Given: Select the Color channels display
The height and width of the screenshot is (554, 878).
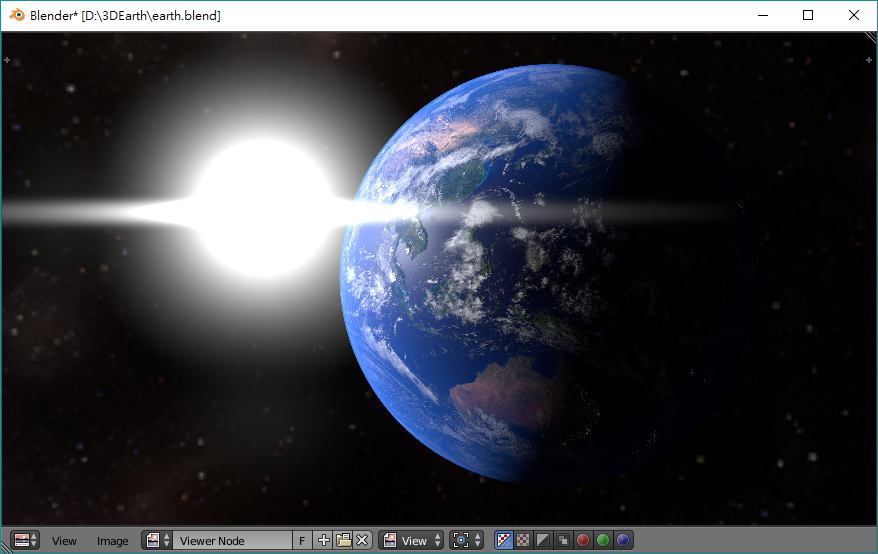Looking at the screenshot, I should tap(503, 541).
